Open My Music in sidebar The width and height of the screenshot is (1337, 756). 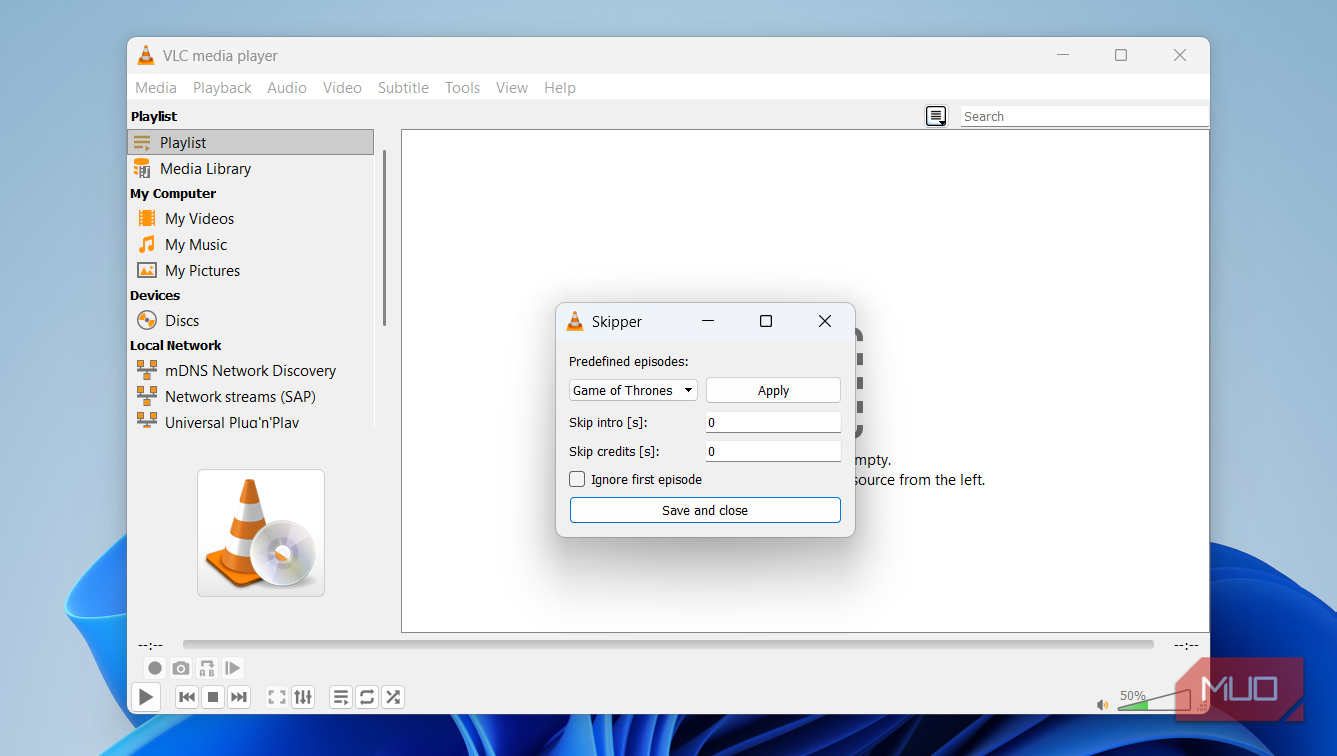point(250,245)
